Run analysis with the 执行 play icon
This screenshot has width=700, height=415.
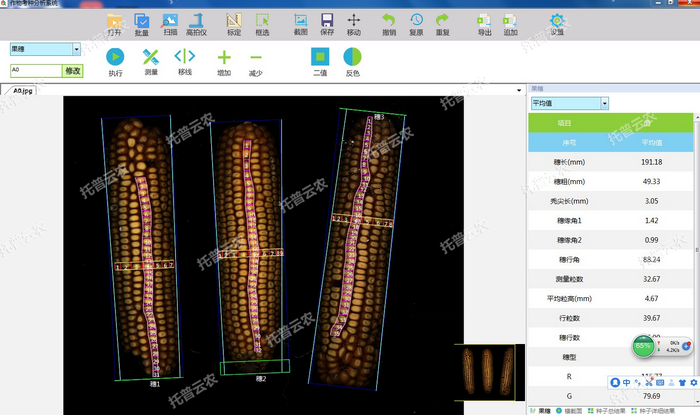click(115, 58)
